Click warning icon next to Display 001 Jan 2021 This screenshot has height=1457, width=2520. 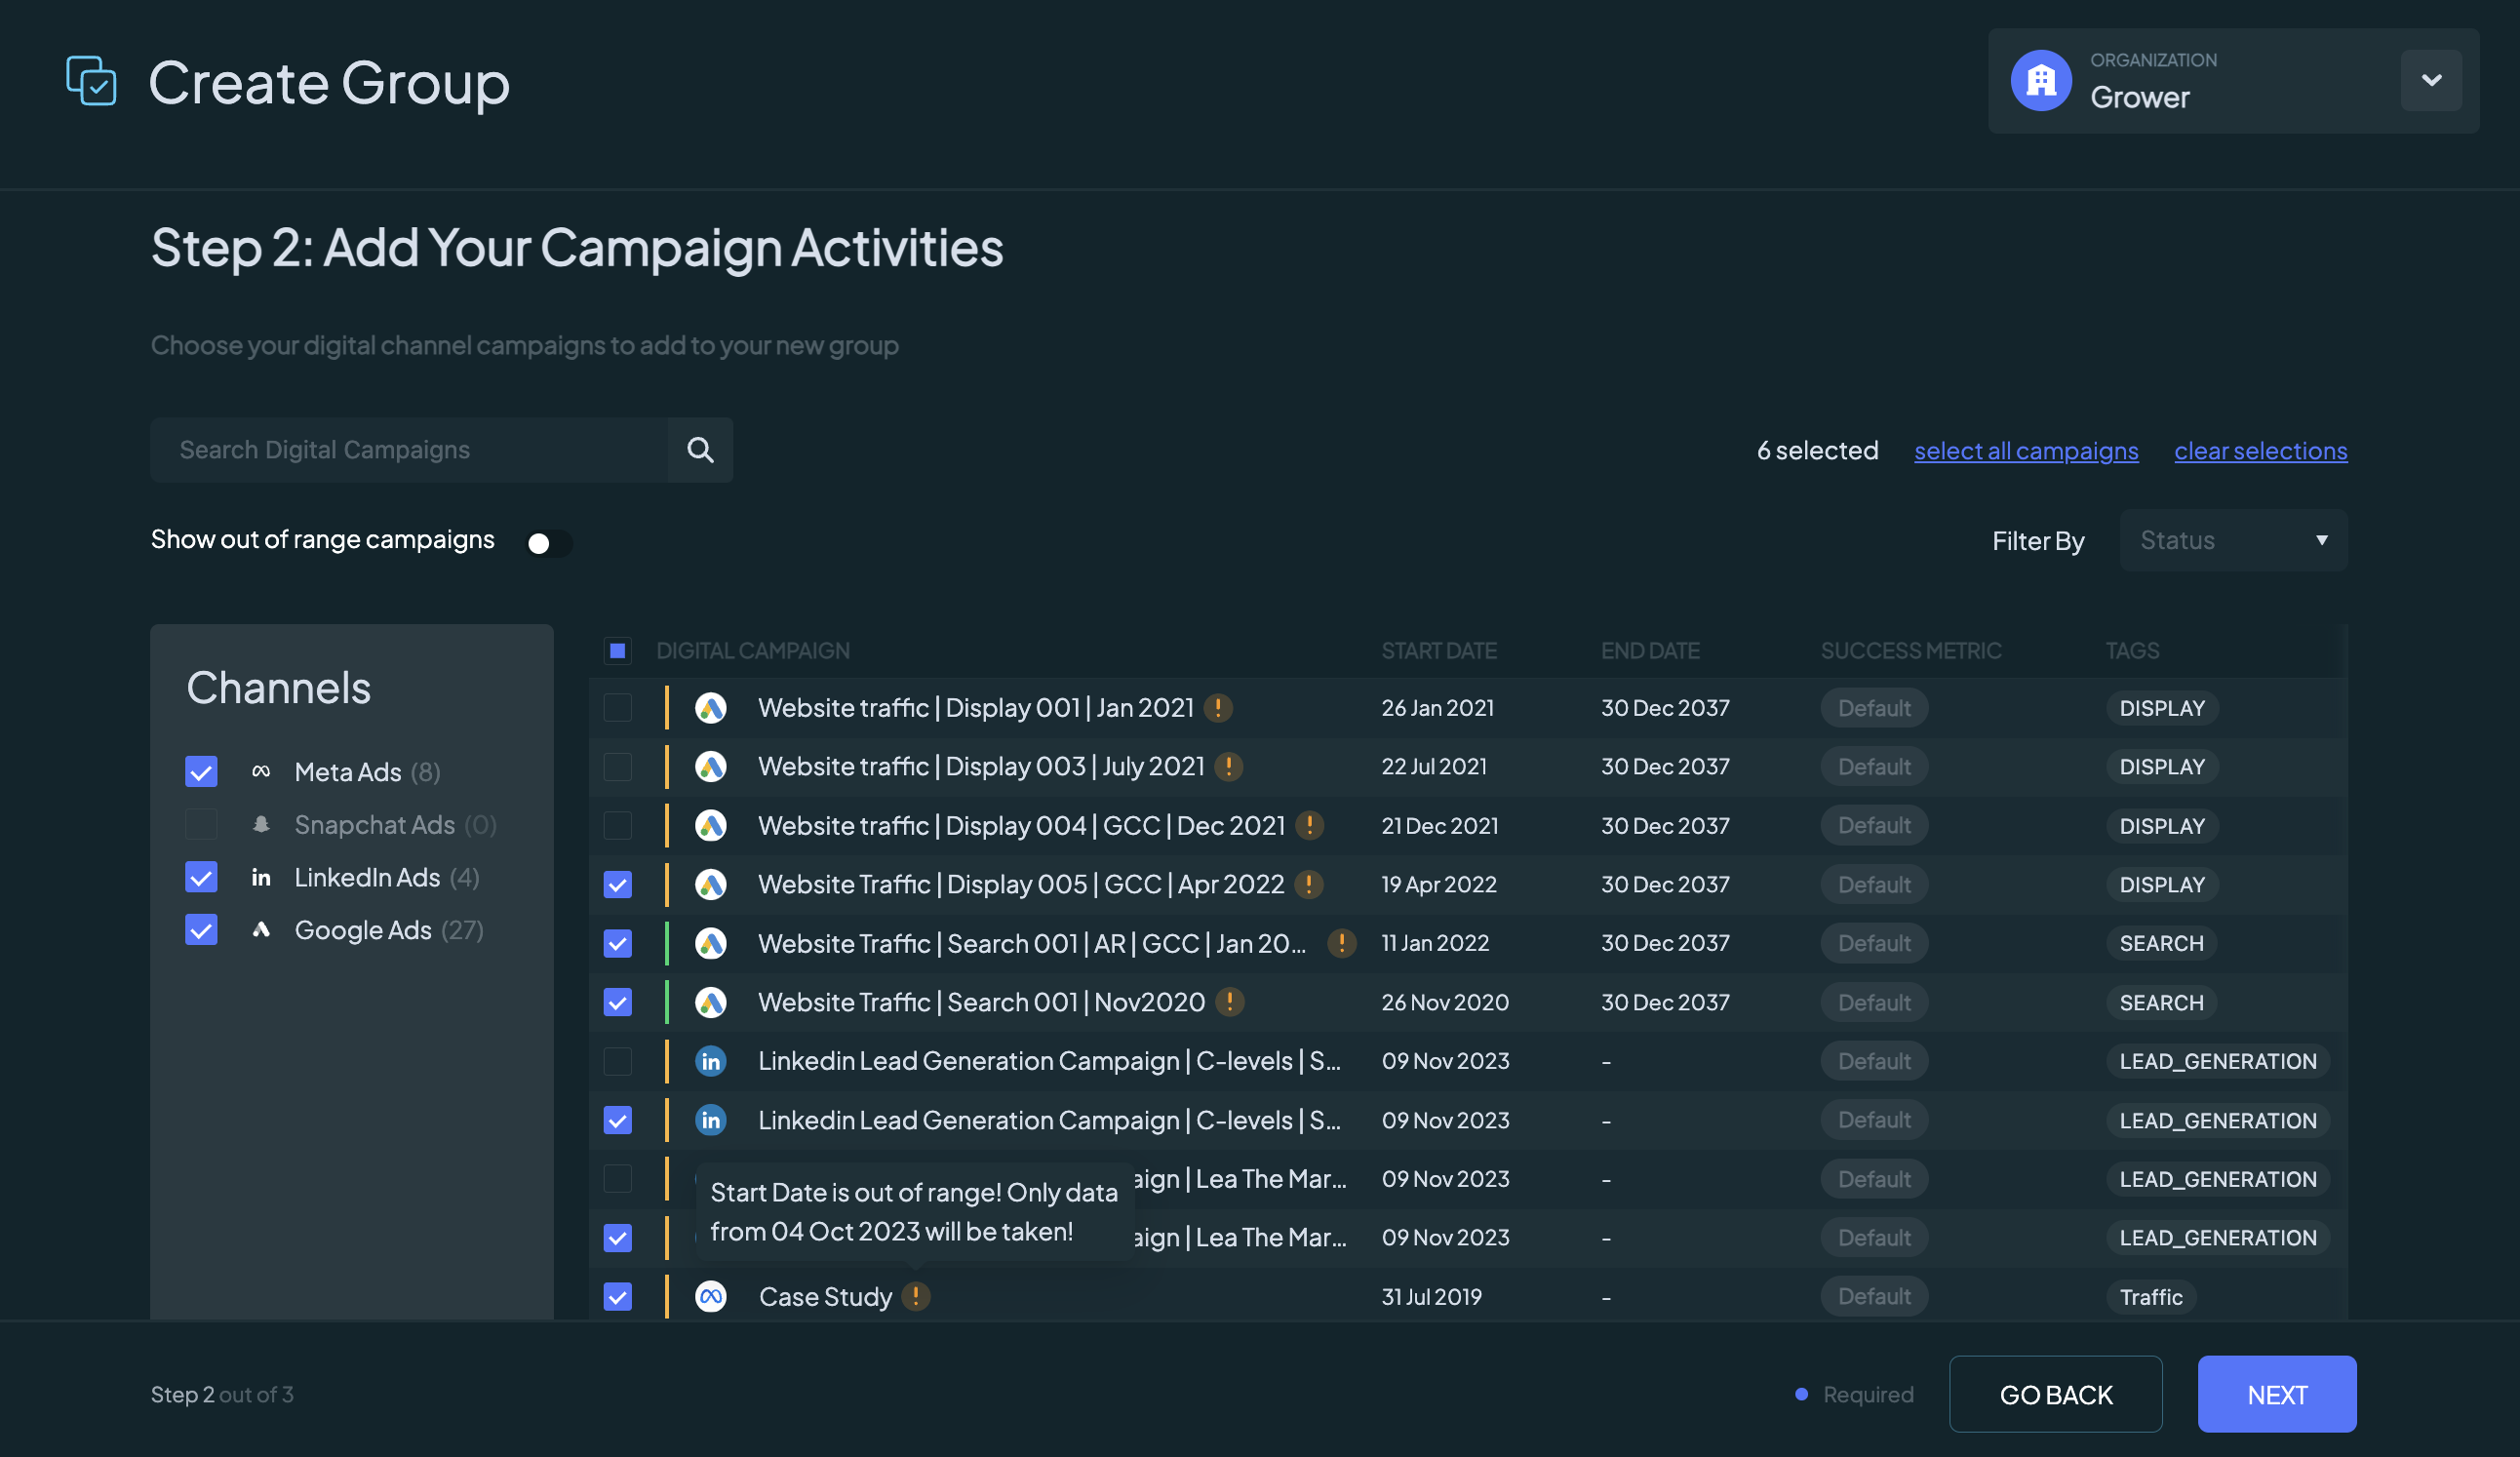coord(1217,708)
